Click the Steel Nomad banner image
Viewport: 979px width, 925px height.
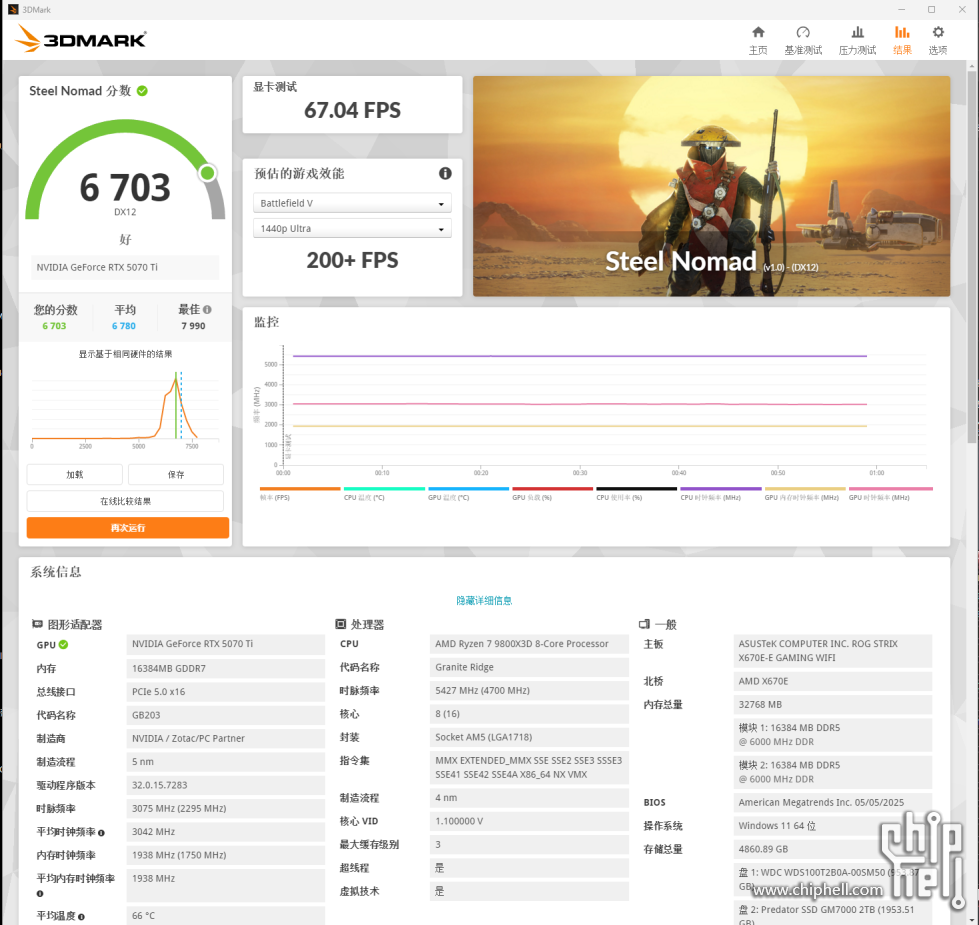coord(711,186)
